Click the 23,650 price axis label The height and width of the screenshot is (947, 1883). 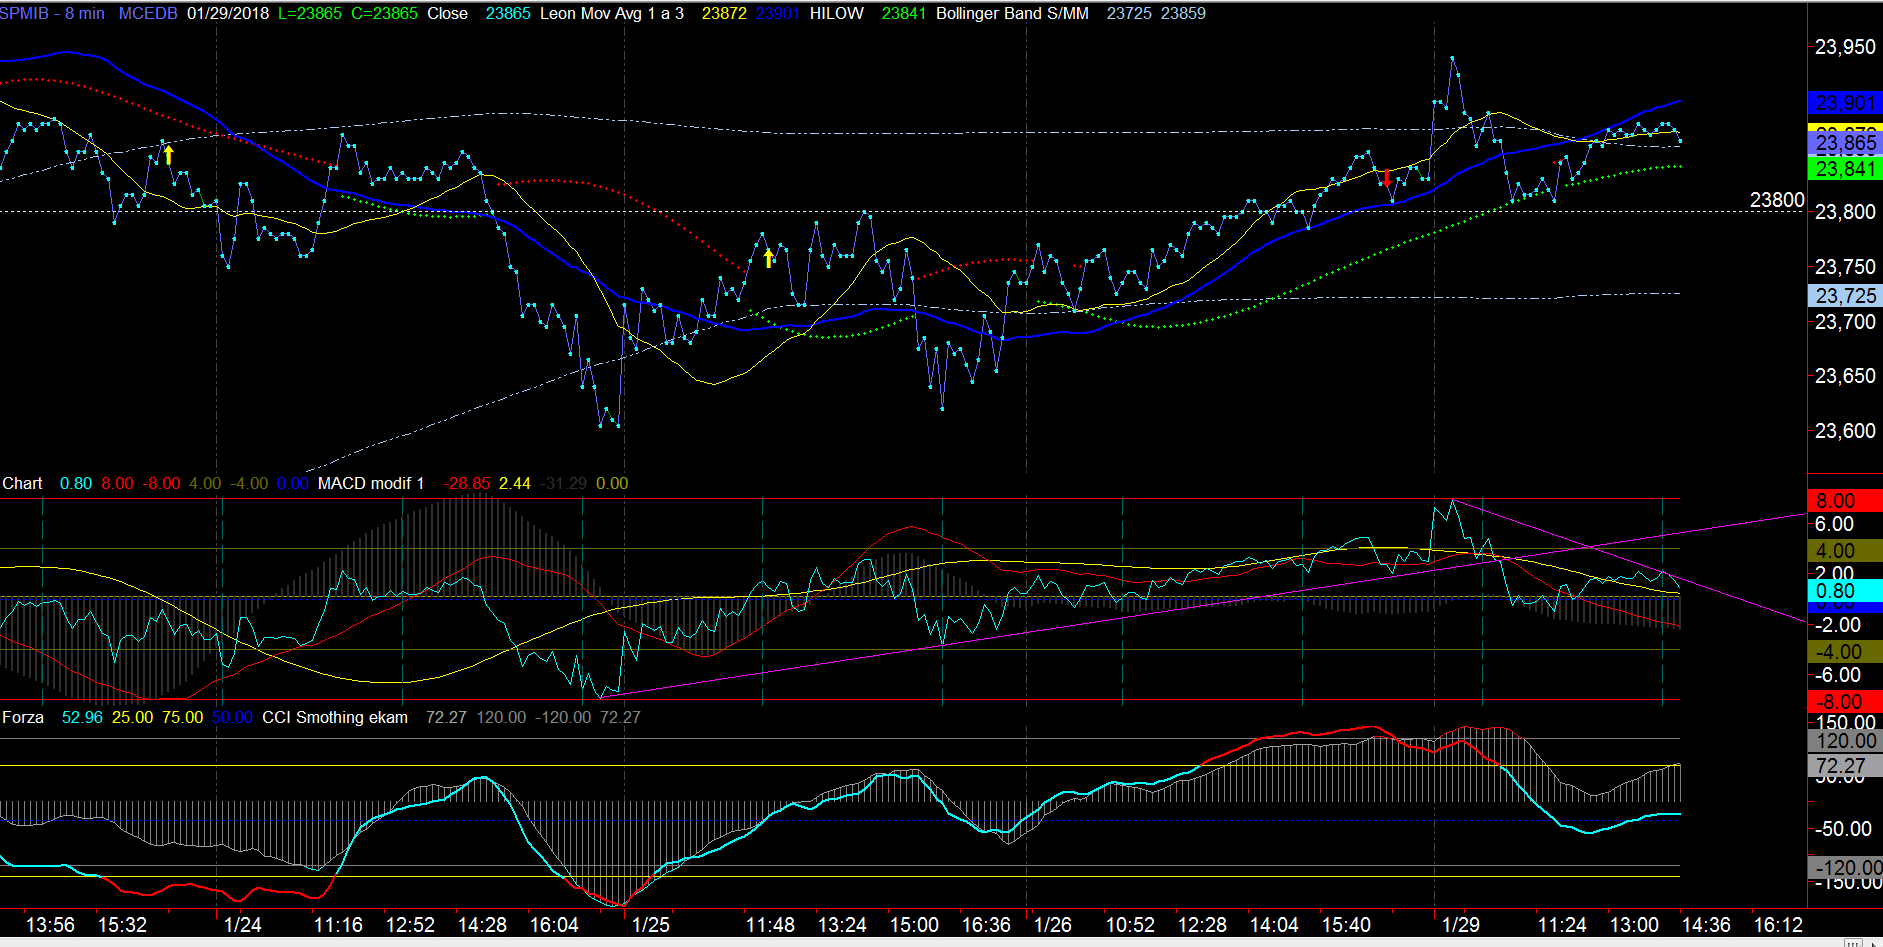pyautogui.click(x=1845, y=376)
